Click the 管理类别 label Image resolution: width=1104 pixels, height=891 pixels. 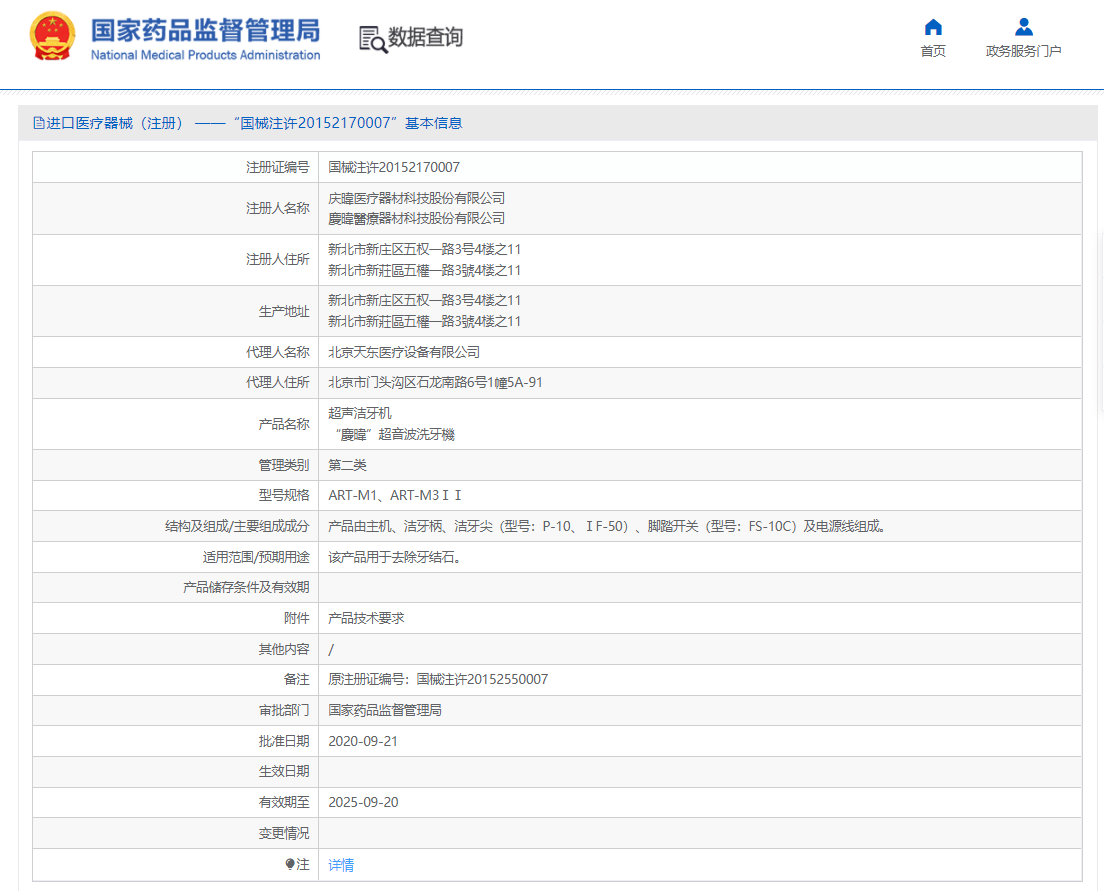(284, 465)
